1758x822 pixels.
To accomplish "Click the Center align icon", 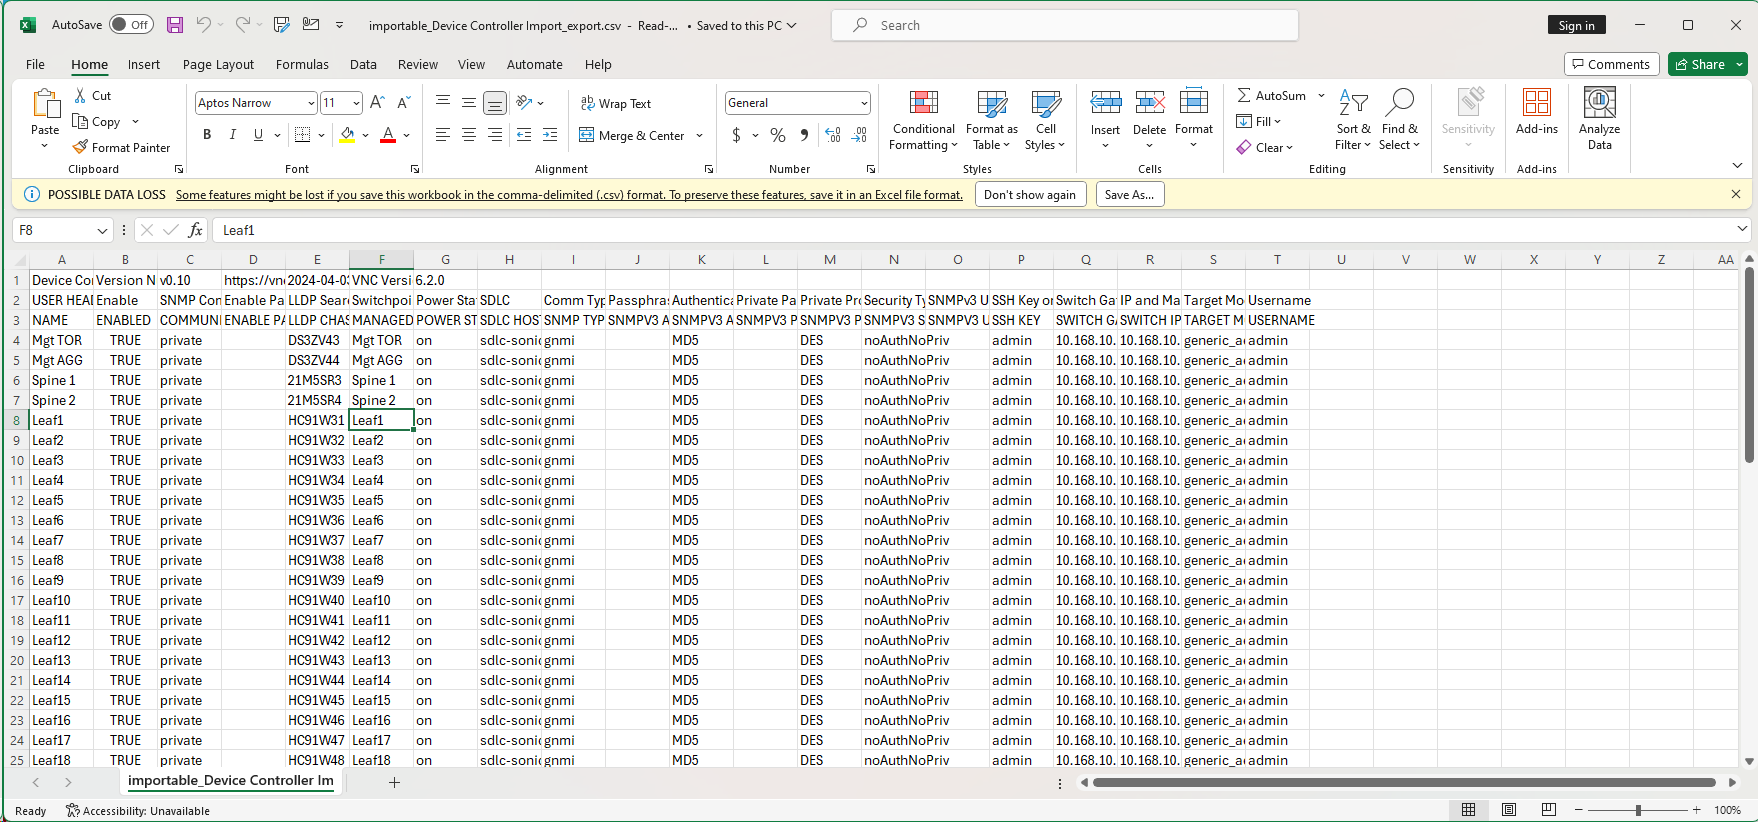I will point(469,135).
